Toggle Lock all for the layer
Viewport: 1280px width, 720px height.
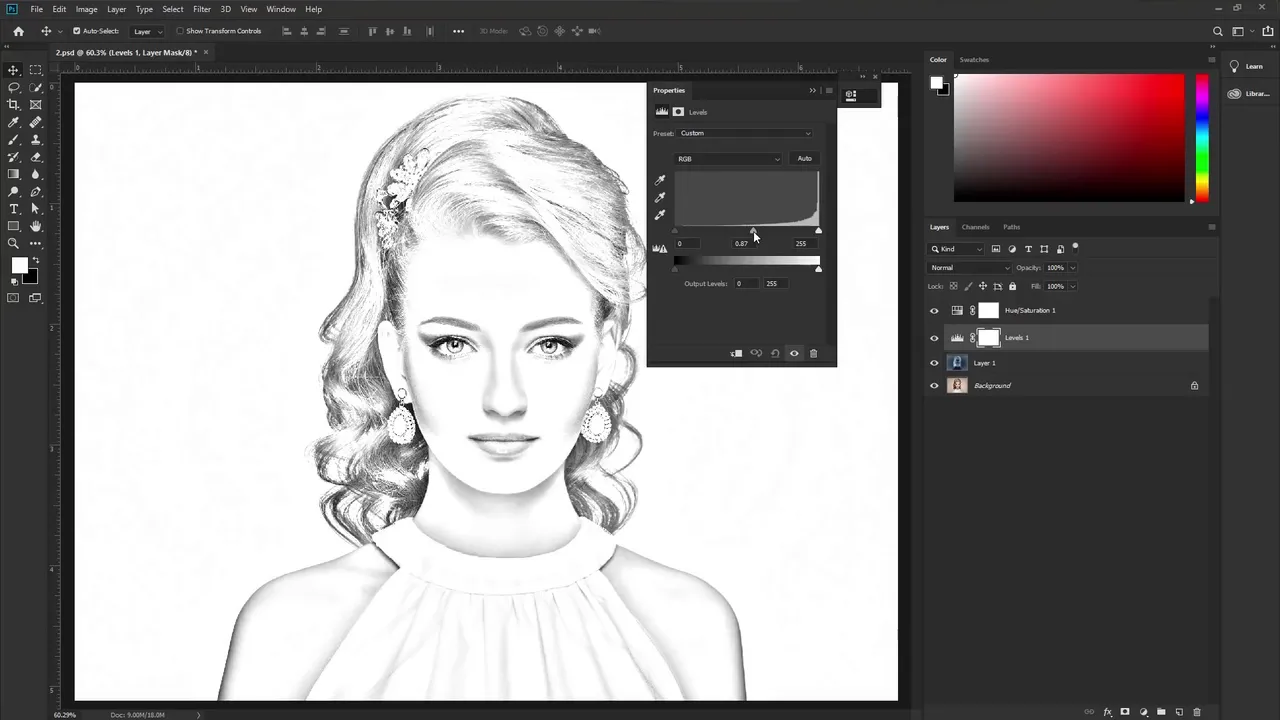1012,286
